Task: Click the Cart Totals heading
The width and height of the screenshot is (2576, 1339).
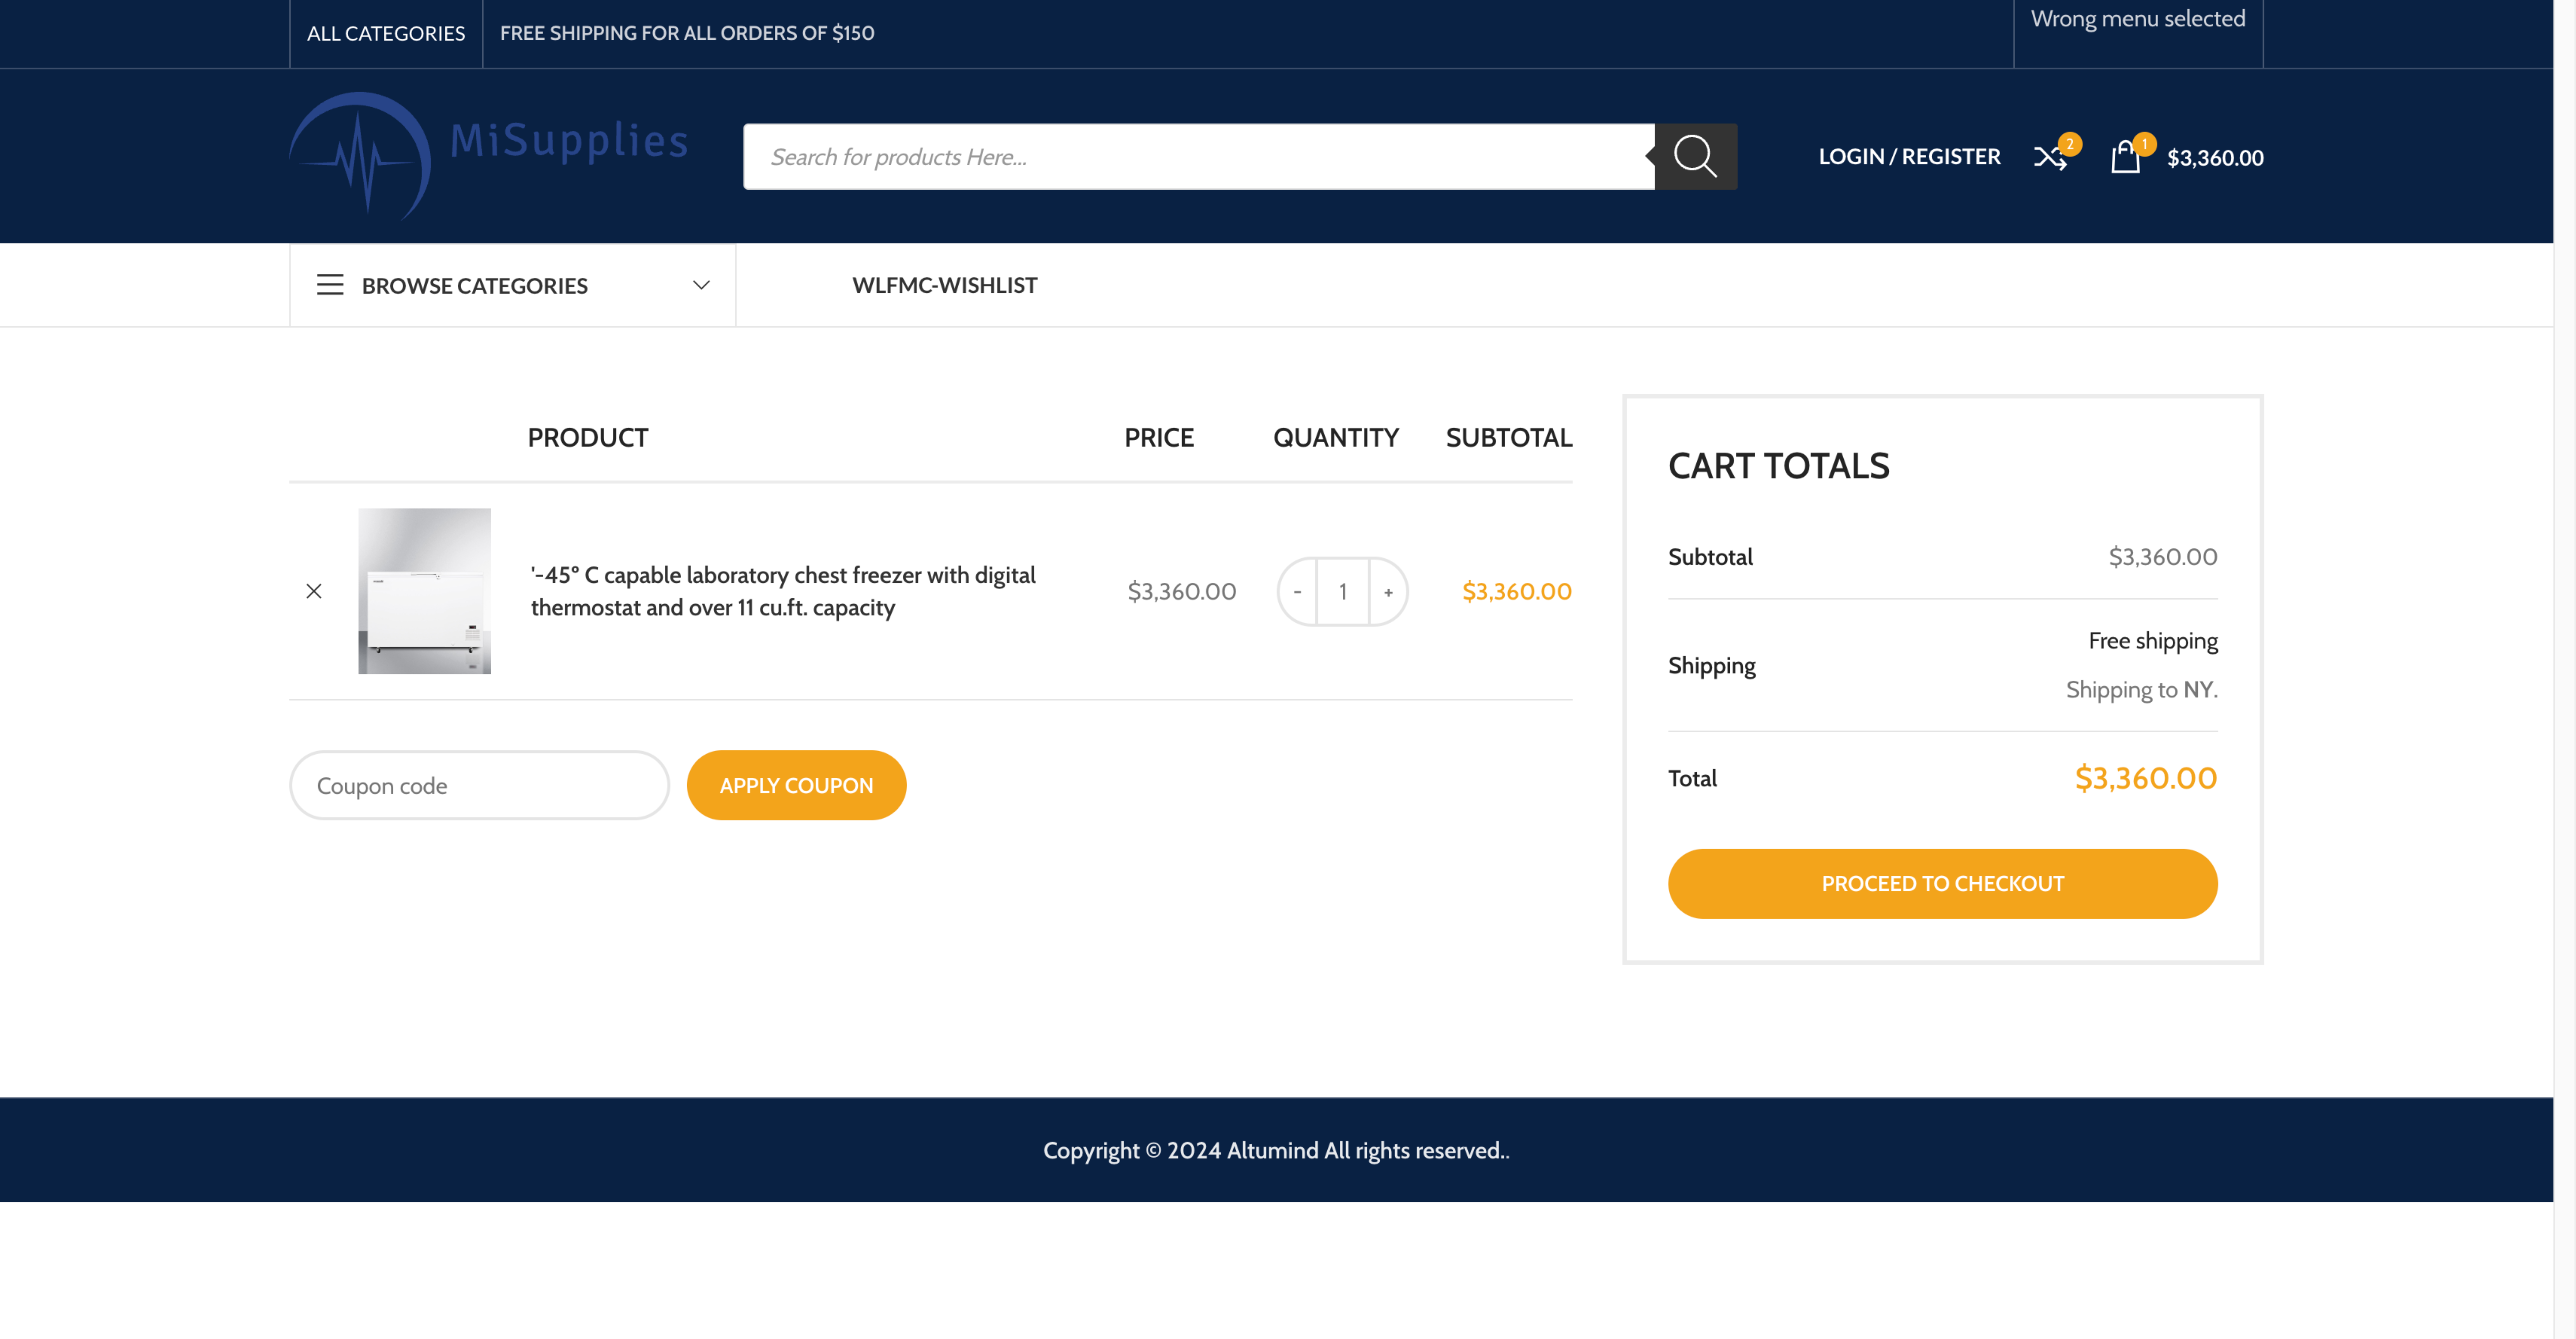Action: click(1779, 466)
